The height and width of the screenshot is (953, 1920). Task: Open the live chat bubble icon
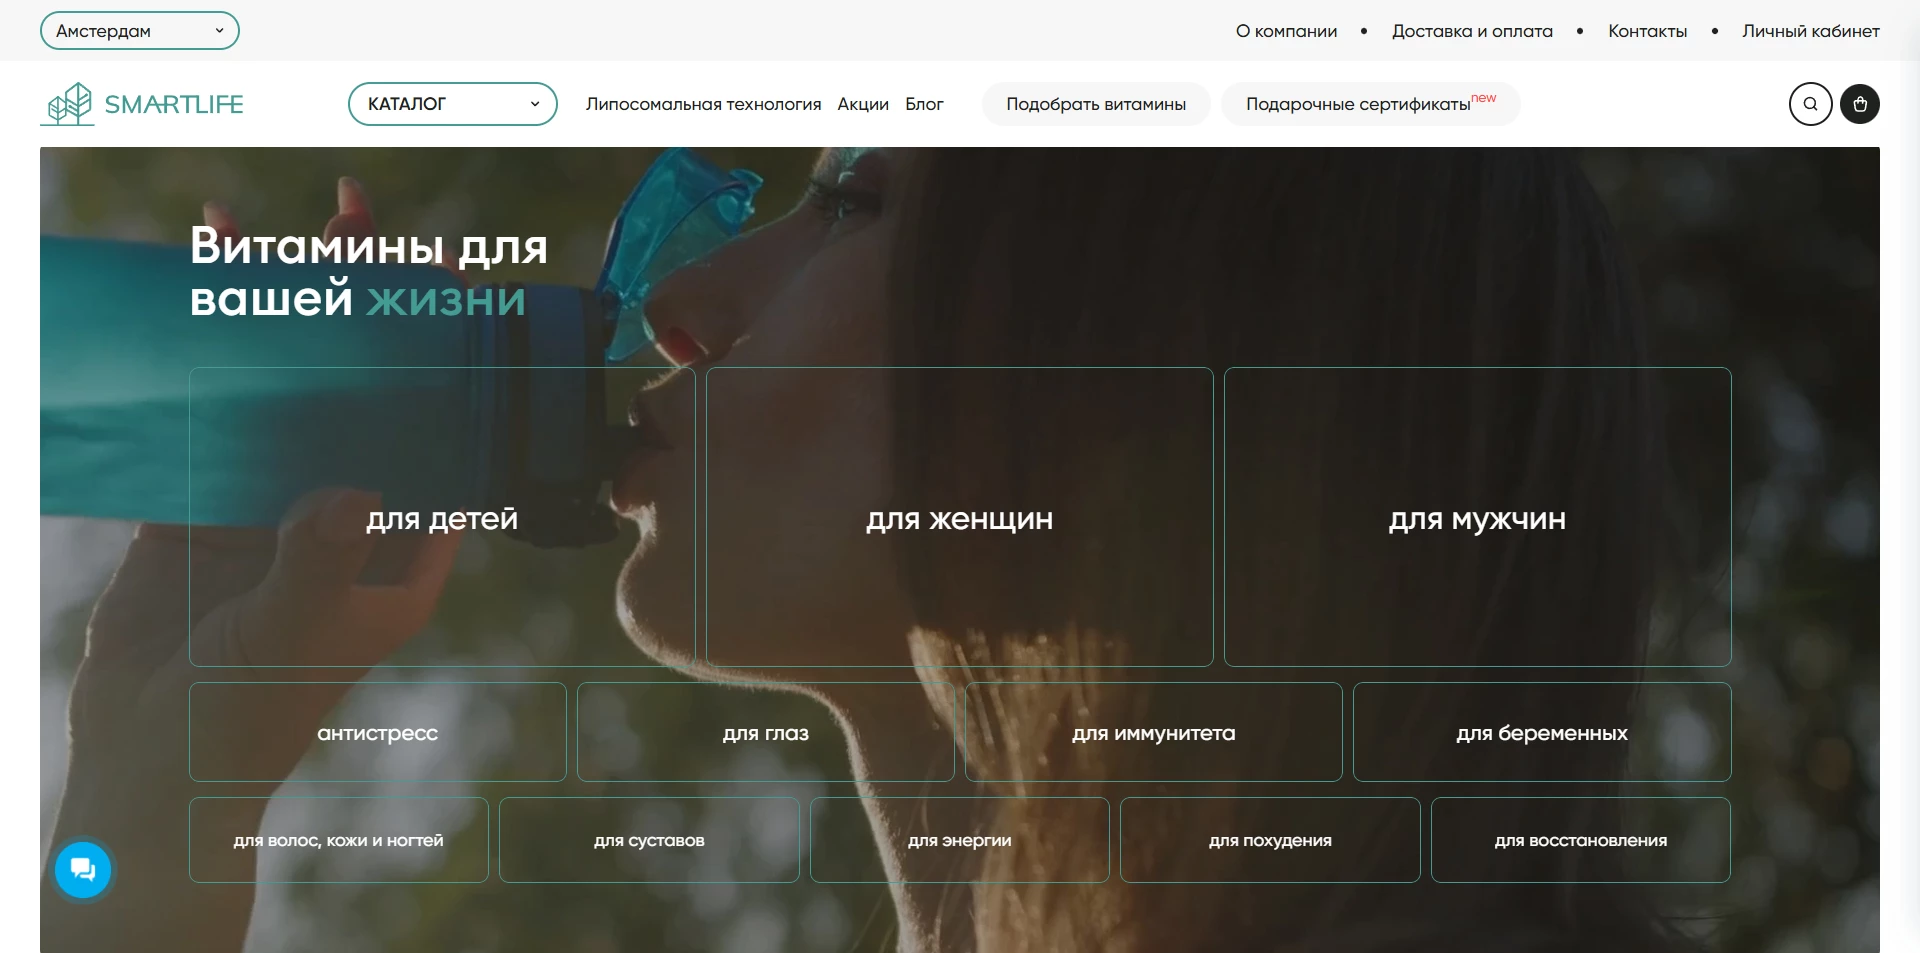(x=83, y=870)
